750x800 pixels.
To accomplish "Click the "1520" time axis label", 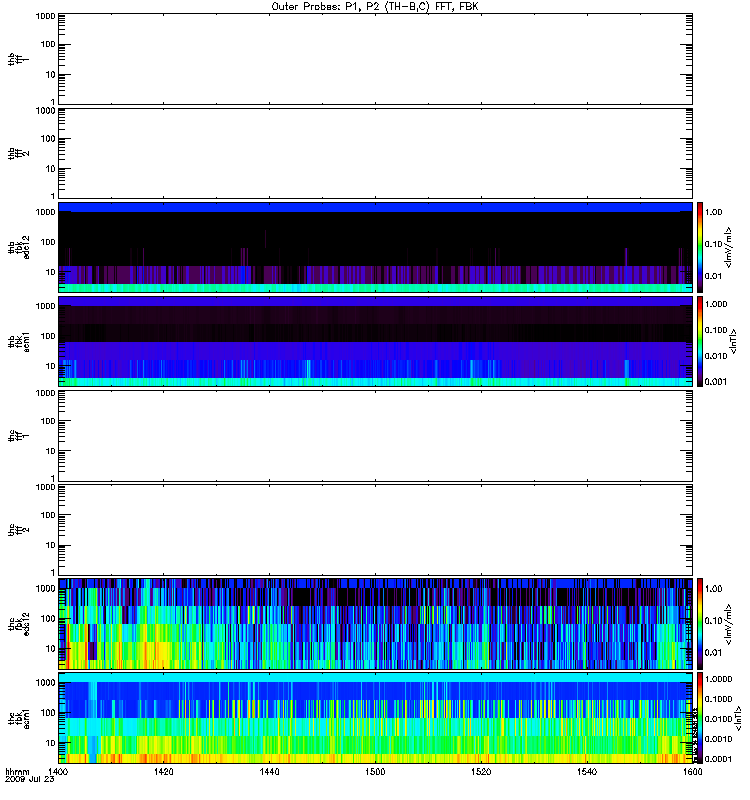I will tap(481, 772).
